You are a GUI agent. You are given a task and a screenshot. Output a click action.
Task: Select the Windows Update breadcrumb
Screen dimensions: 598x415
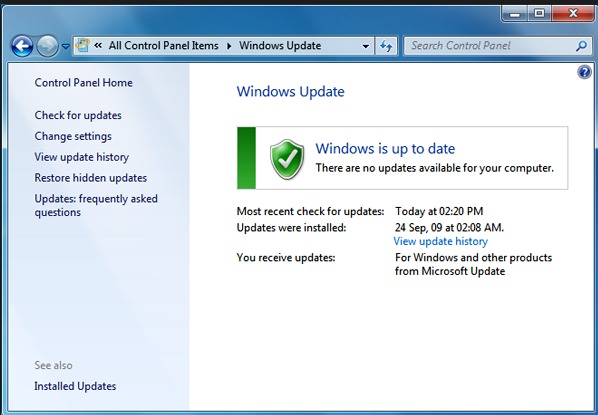click(x=280, y=46)
